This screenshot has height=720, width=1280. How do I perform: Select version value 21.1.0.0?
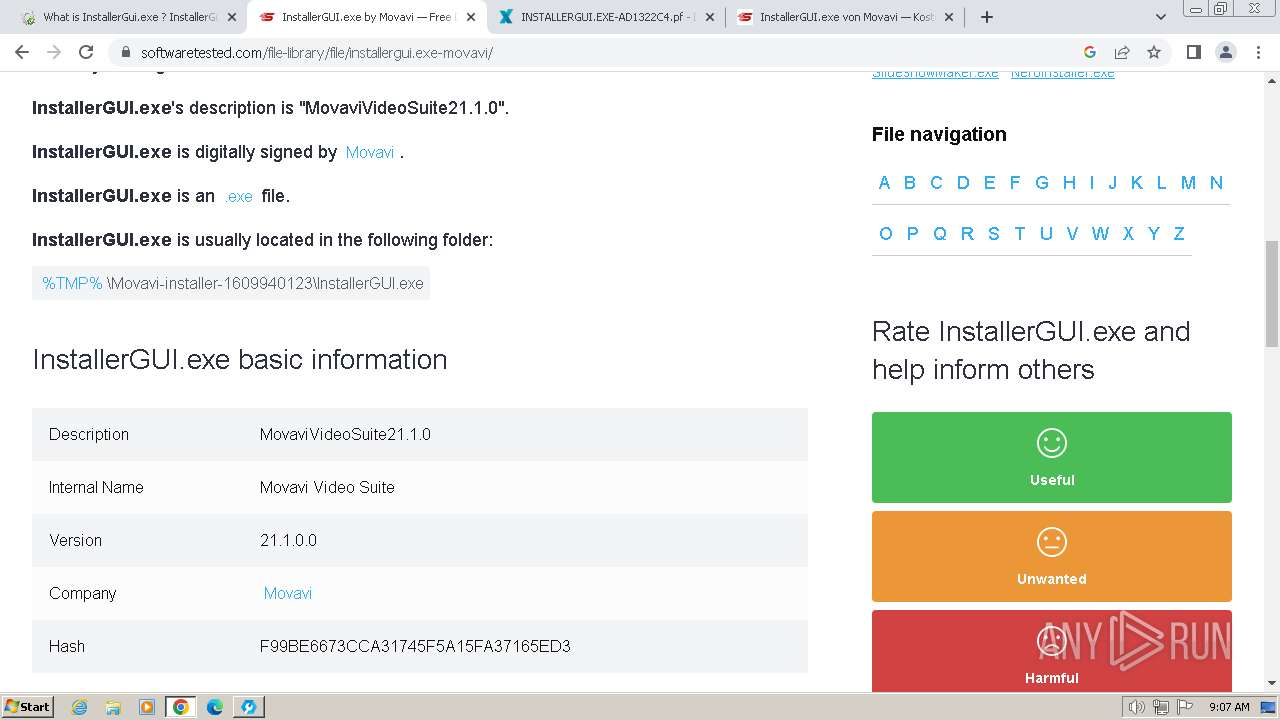288,540
